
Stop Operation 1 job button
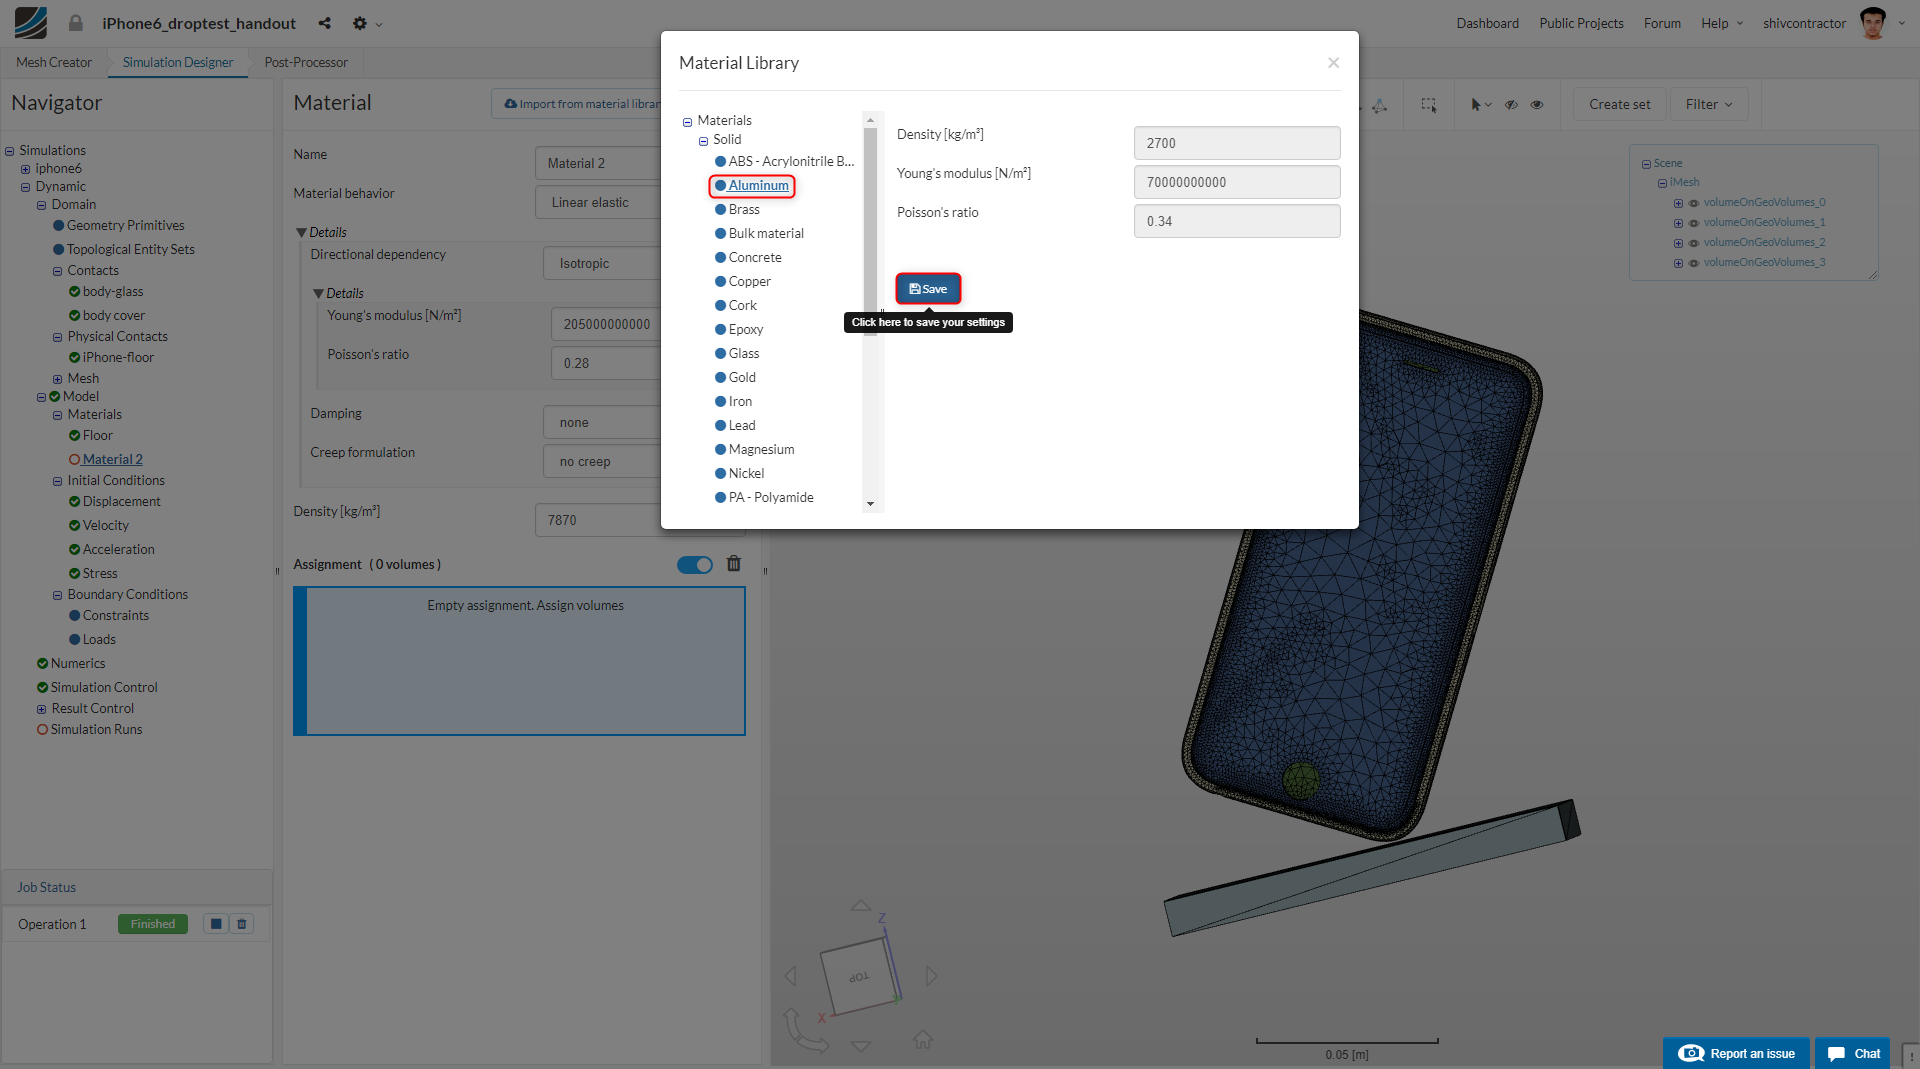coord(216,924)
